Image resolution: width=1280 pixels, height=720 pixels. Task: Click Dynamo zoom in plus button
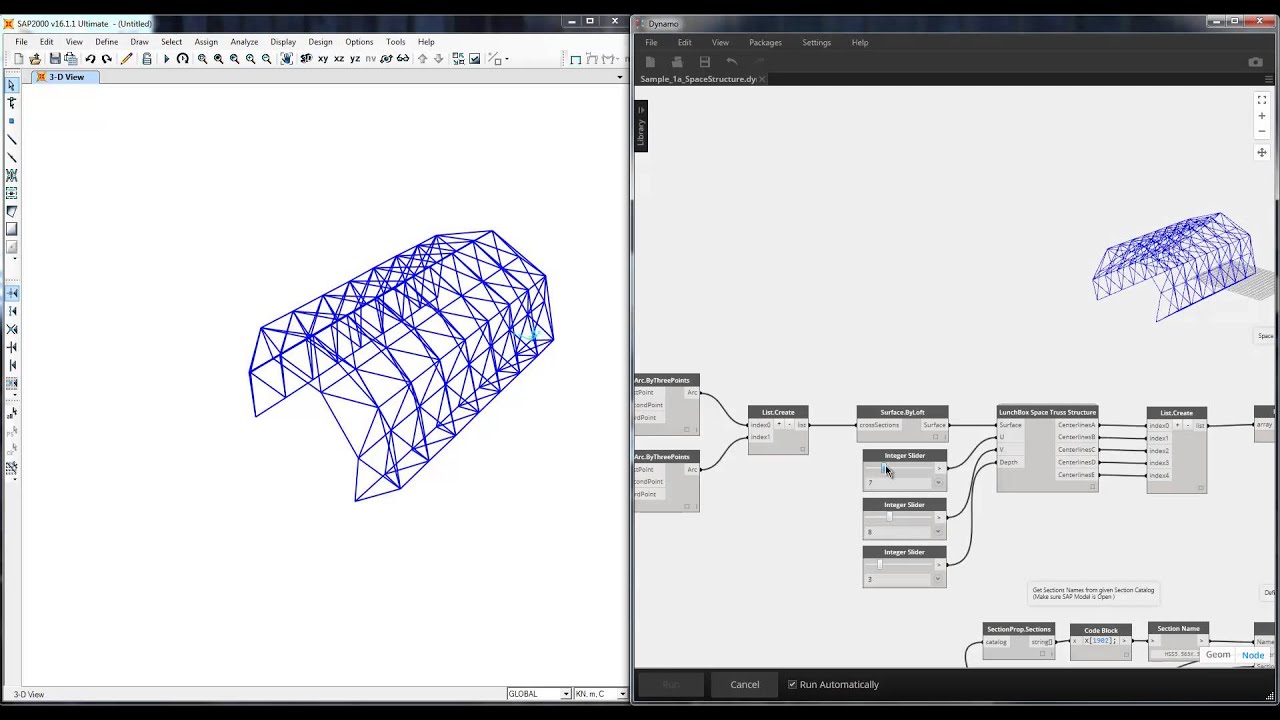tap(1262, 116)
